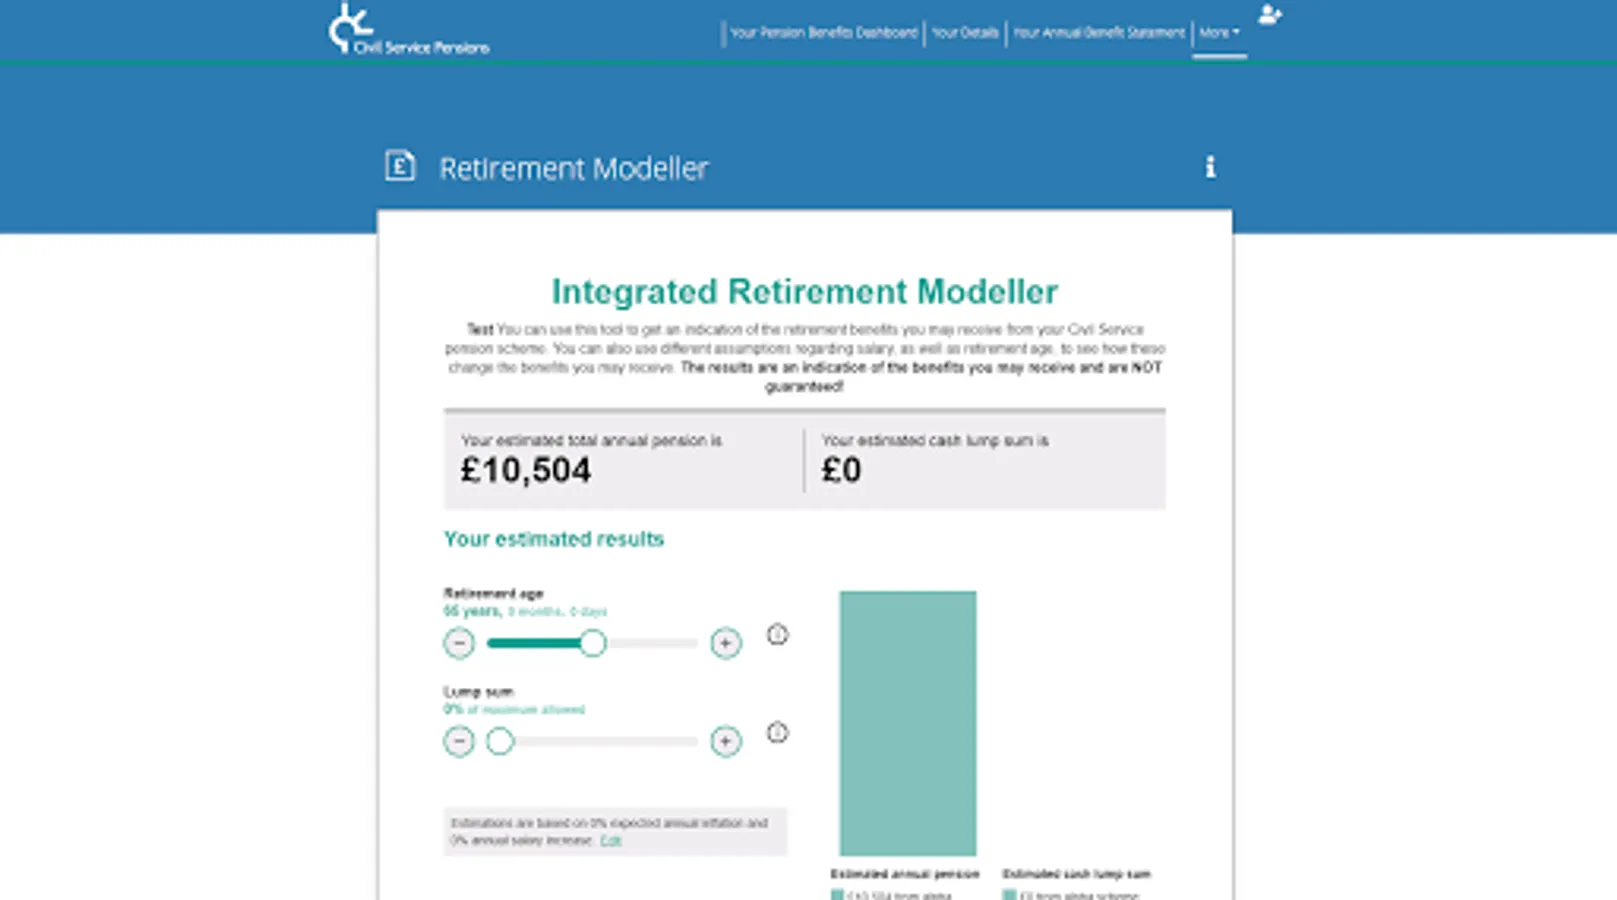Click the pound document icon beside Retirement Modeller
This screenshot has height=900, width=1617.
pos(400,165)
